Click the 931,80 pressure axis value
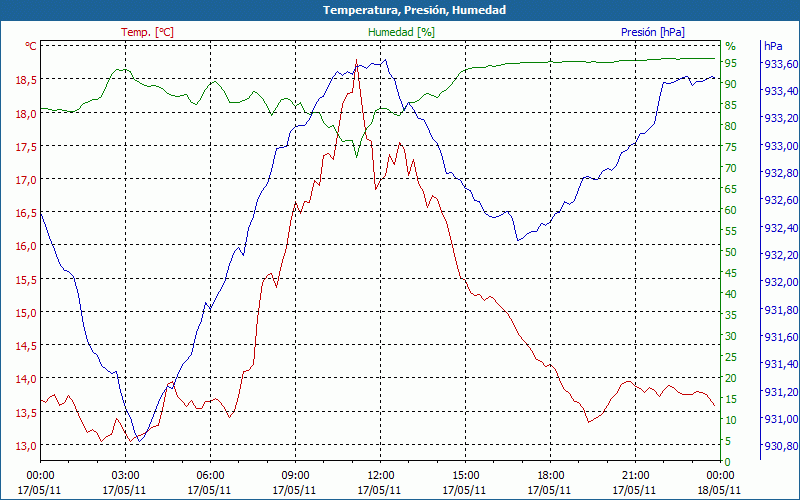Image resolution: width=800 pixels, height=500 pixels. point(780,310)
